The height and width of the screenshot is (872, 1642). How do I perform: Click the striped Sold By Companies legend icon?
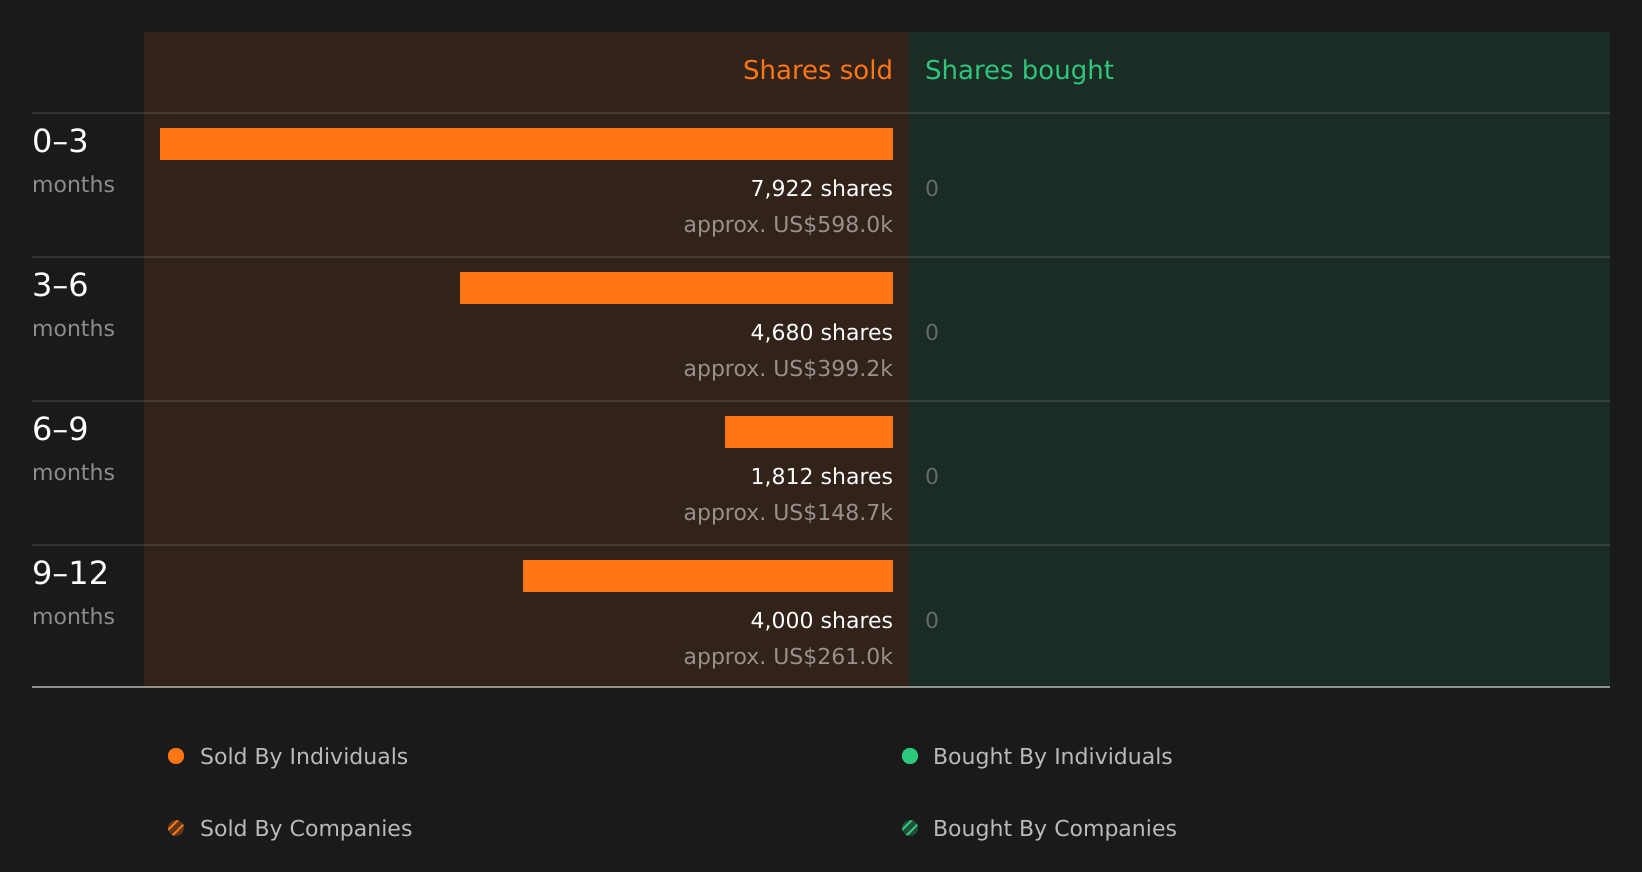pos(176,828)
